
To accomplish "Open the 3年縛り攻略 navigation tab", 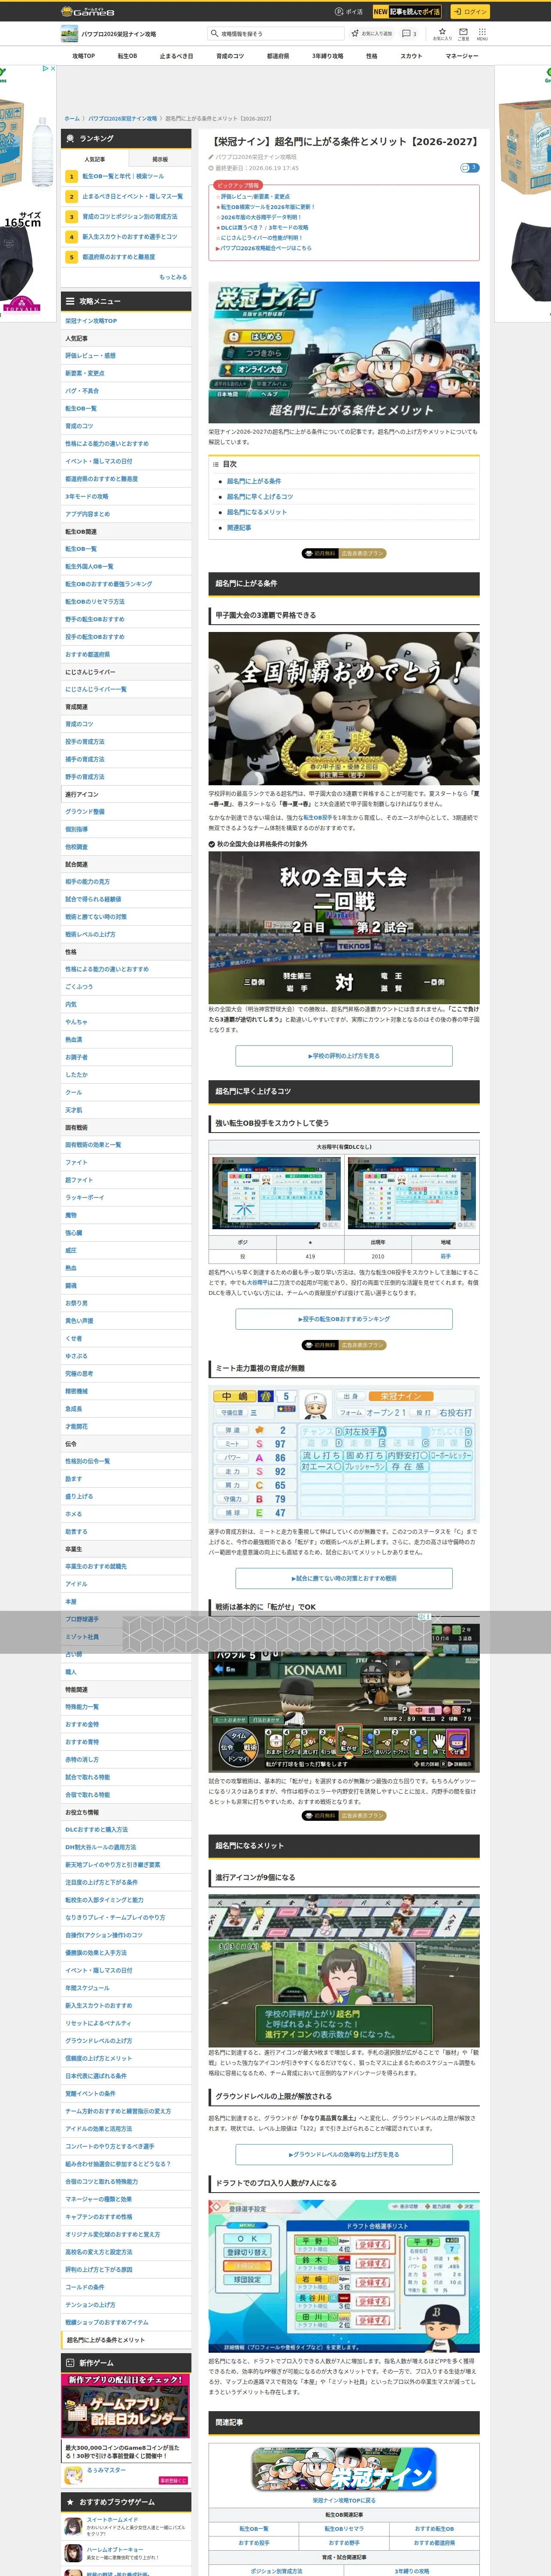I will click(x=327, y=56).
